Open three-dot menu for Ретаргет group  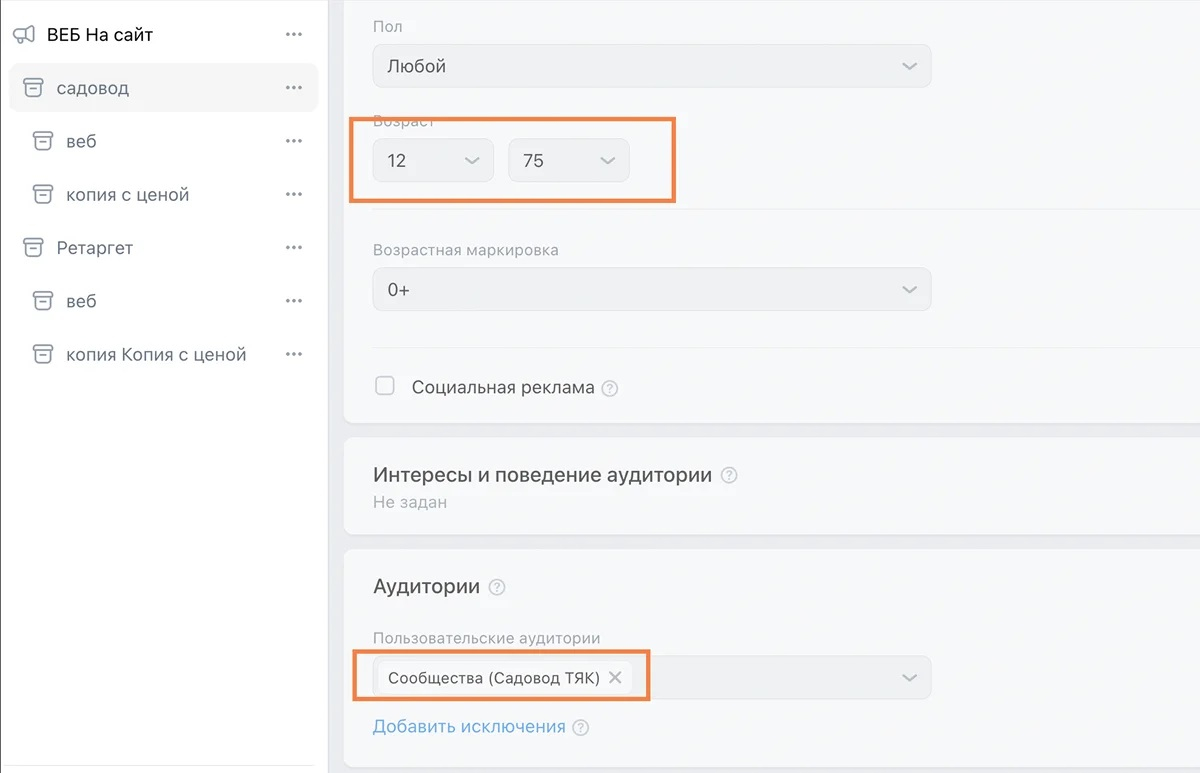point(293,248)
